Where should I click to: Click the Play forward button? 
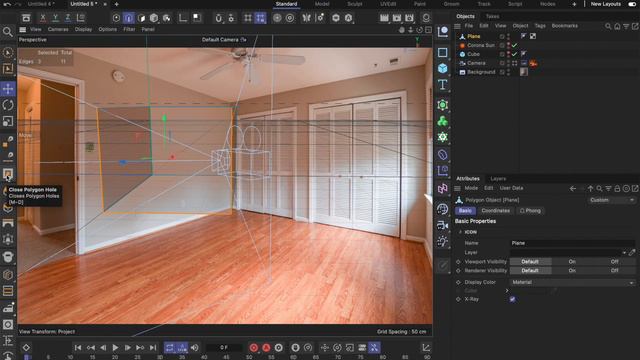pos(116,347)
